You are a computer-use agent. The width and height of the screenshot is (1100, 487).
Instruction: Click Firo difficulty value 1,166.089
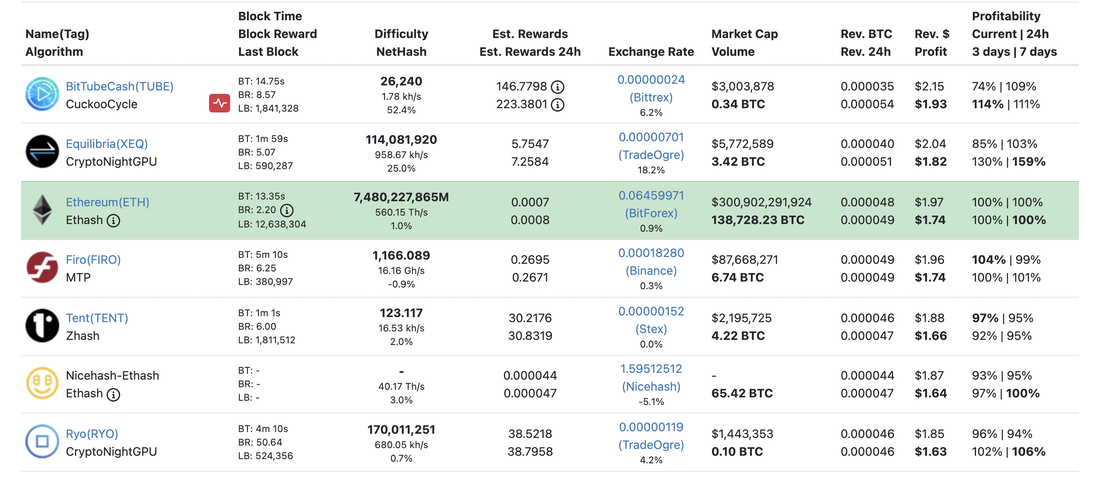point(401,255)
